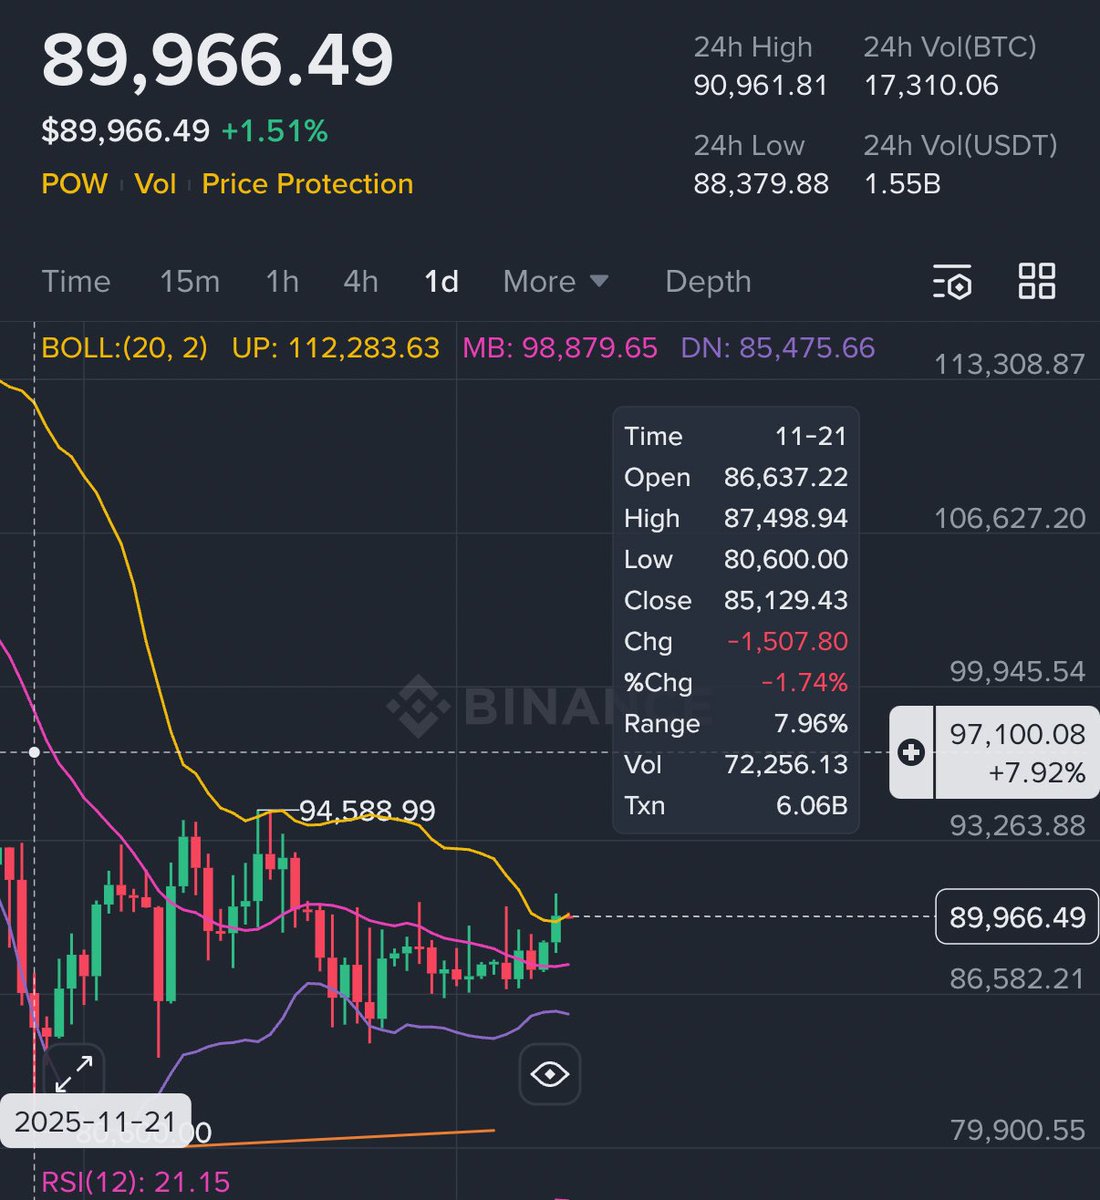Tap the DN: 85,475.66 band value

point(778,348)
